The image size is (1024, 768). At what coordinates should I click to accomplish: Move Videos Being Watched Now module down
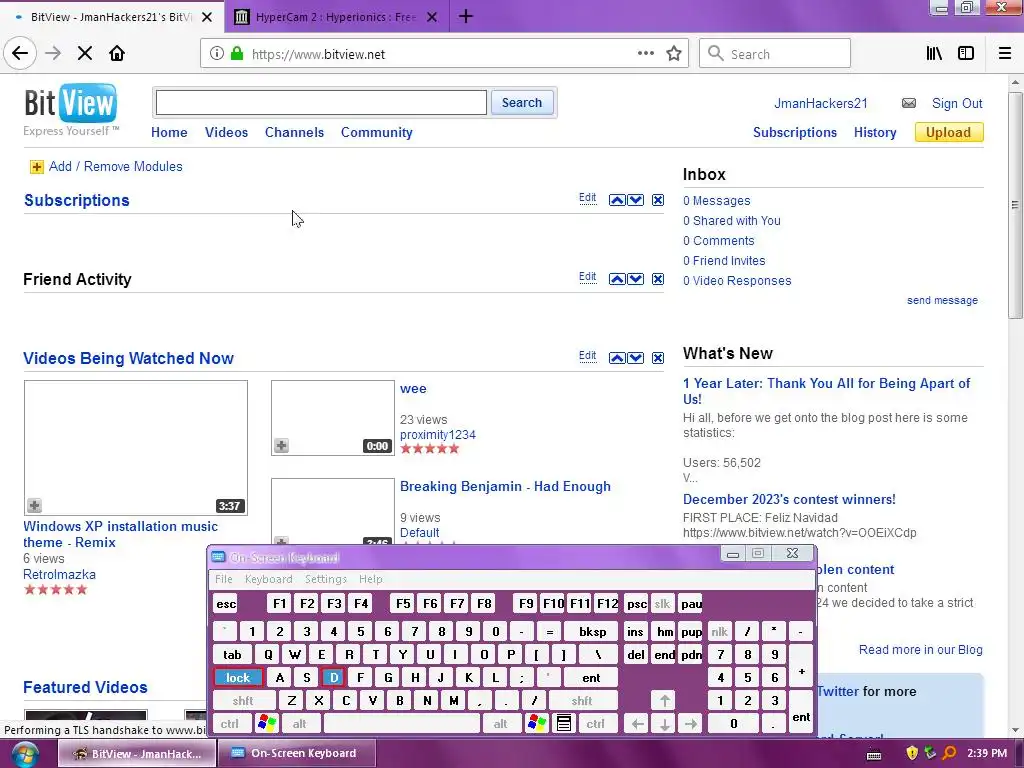coord(635,358)
